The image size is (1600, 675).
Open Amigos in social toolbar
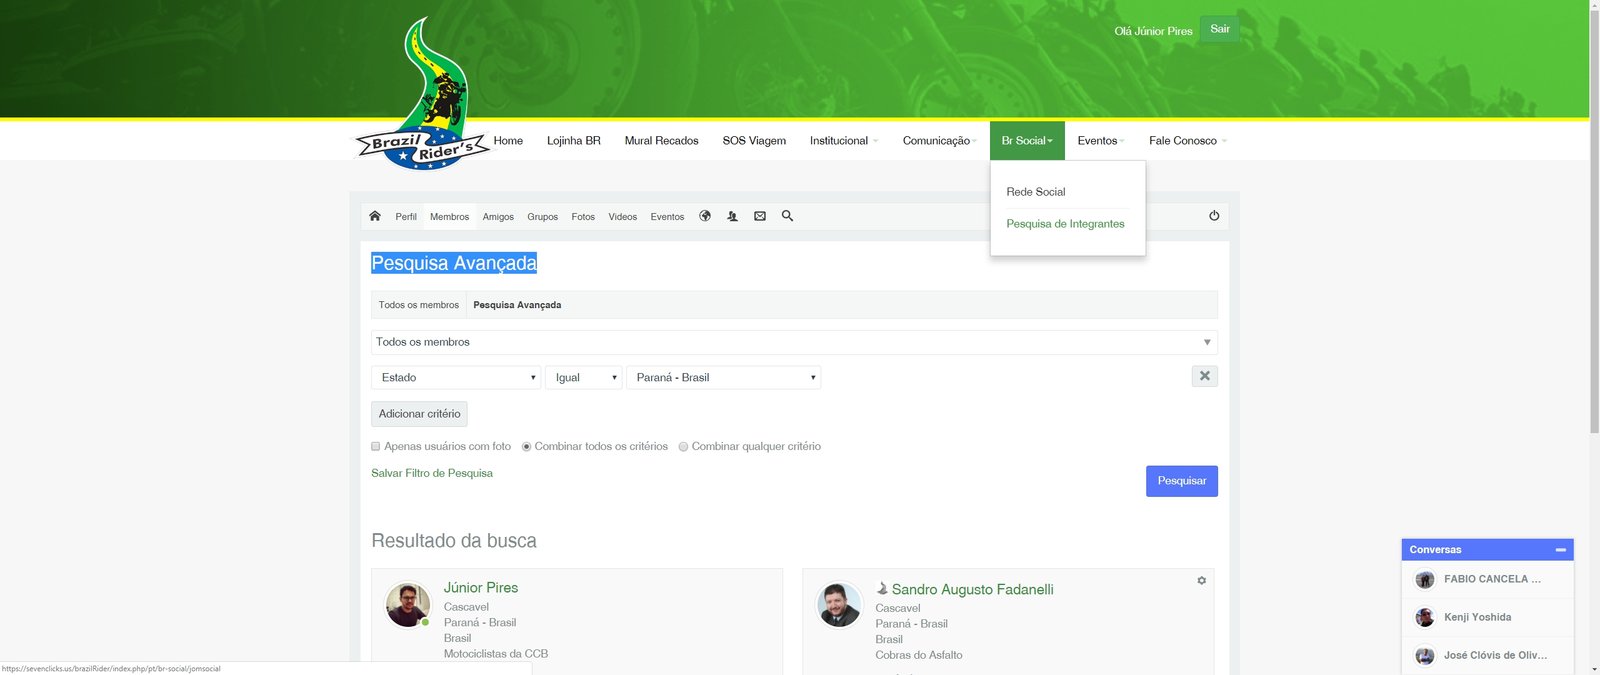[x=498, y=217]
